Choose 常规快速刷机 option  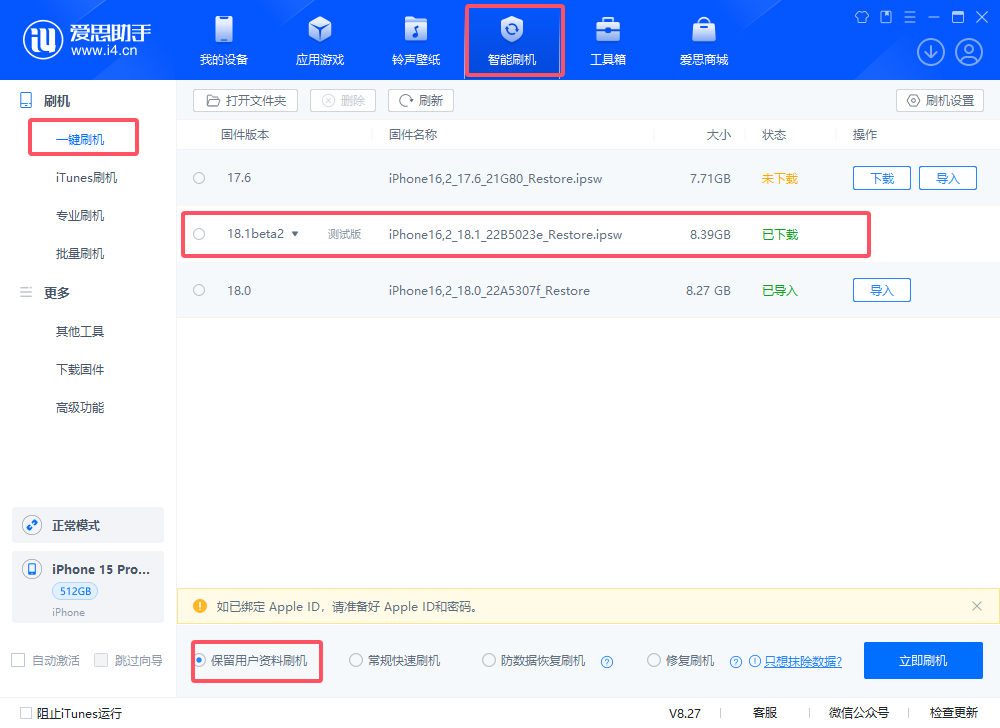pyautogui.click(x=356, y=660)
